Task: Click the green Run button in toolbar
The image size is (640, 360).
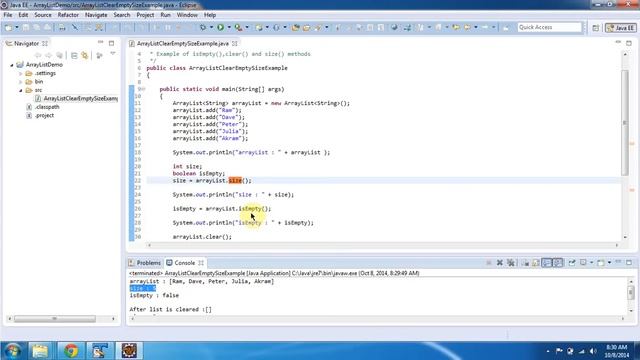Action: tap(220, 27)
